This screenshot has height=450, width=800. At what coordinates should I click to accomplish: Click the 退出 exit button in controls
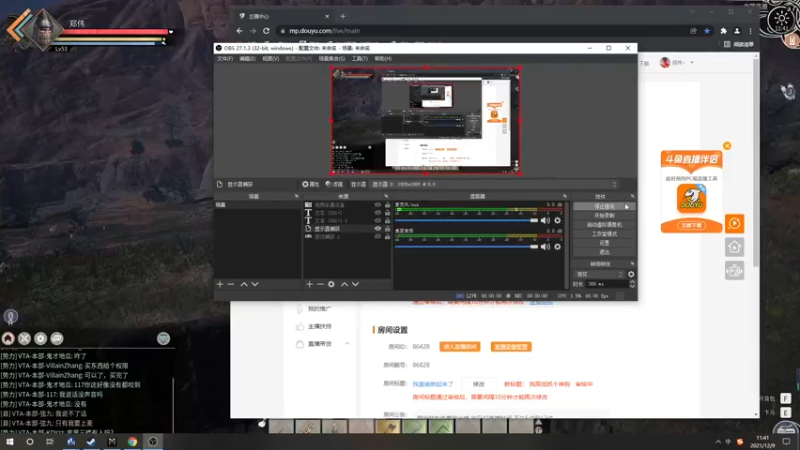pos(604,252)
